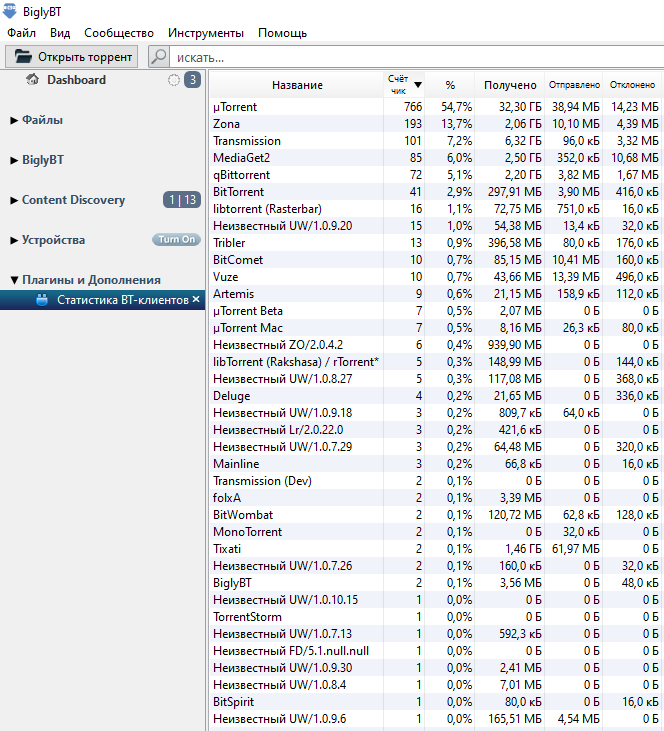Select the MediaGet2 row

click(x=436, y=158)
